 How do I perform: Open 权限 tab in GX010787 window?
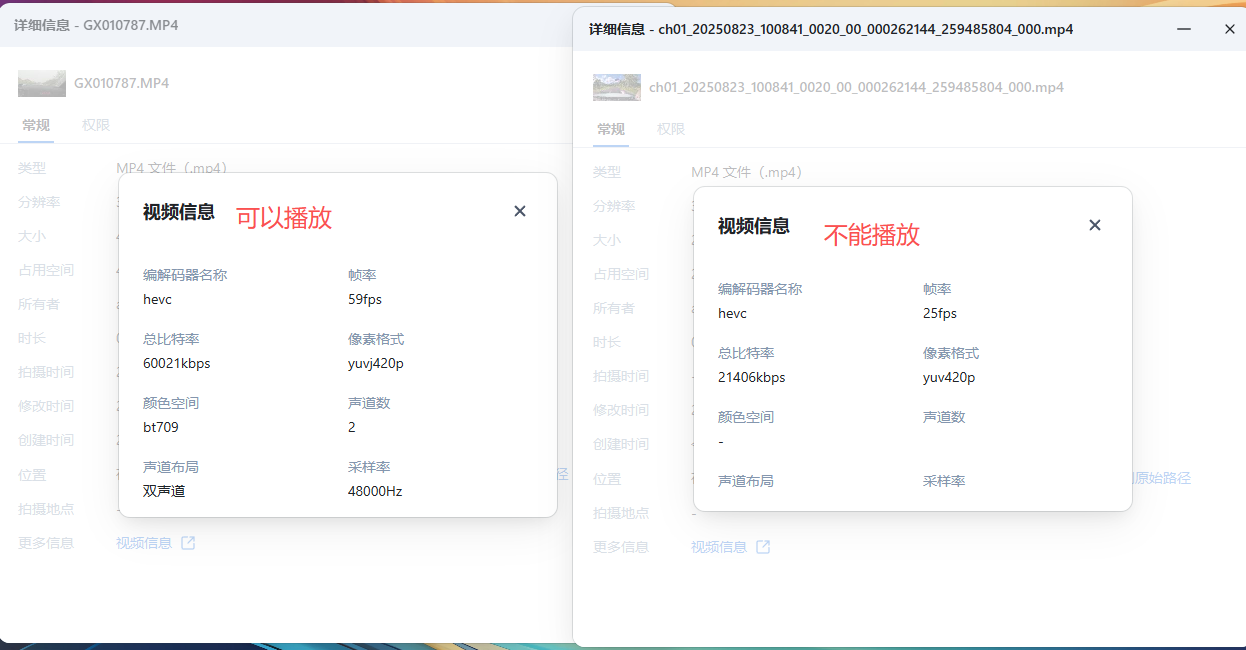click(96, 125)
